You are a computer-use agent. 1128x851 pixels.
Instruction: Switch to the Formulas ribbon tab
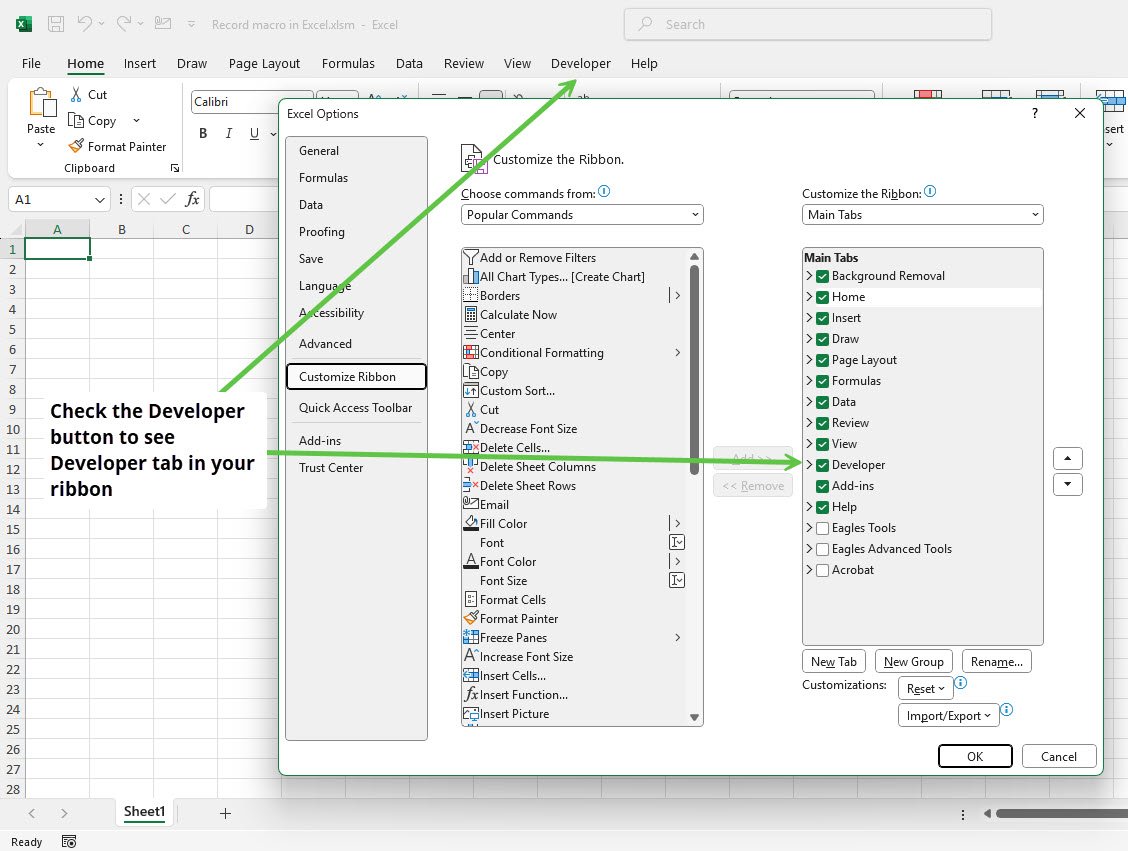(x=348, y=63)
